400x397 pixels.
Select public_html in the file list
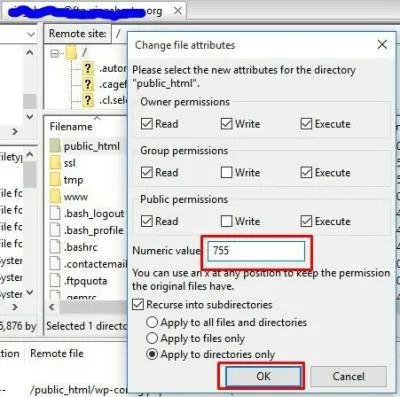[x=92, y=146]
